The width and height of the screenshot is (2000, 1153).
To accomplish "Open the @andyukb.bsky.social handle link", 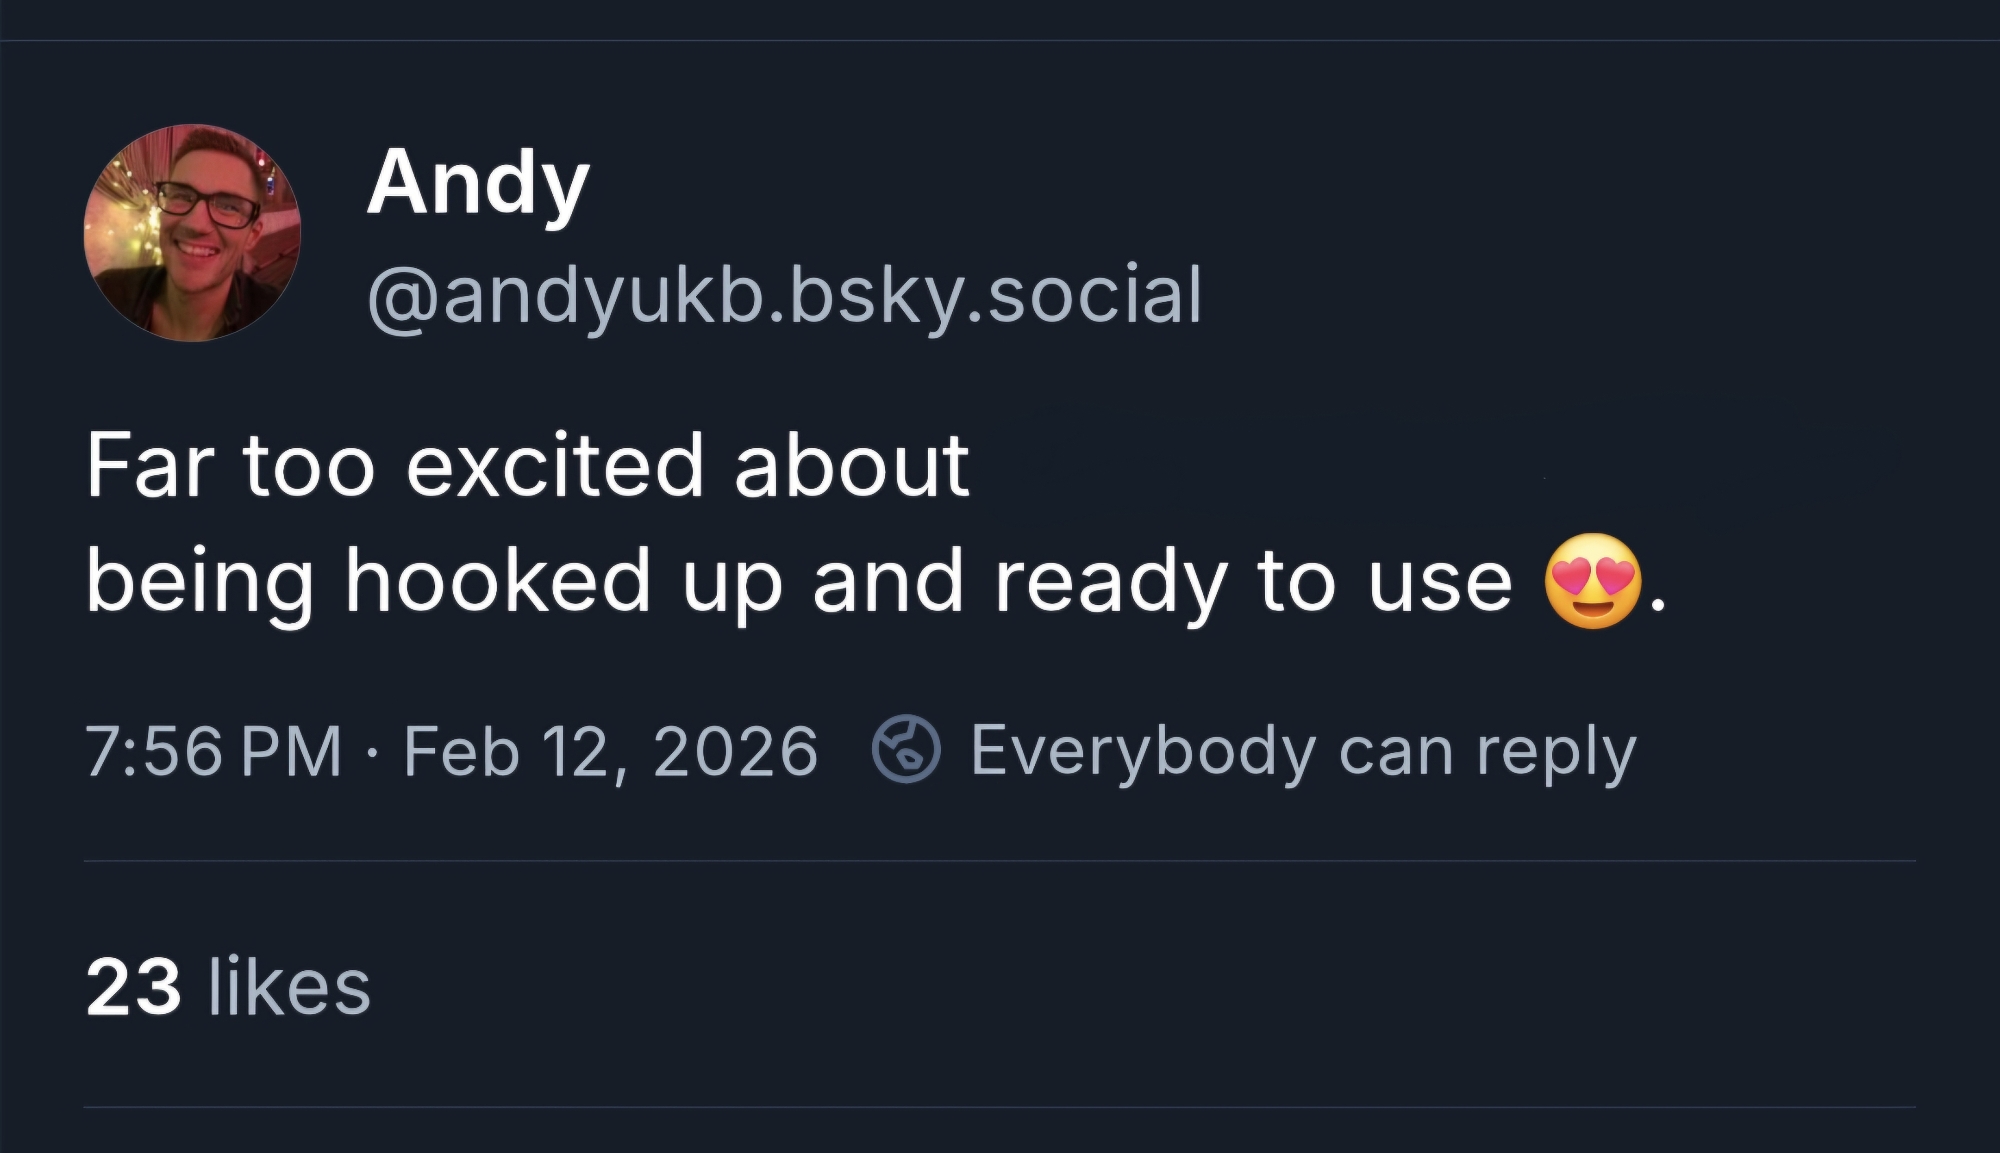I will tap(784, 296).
